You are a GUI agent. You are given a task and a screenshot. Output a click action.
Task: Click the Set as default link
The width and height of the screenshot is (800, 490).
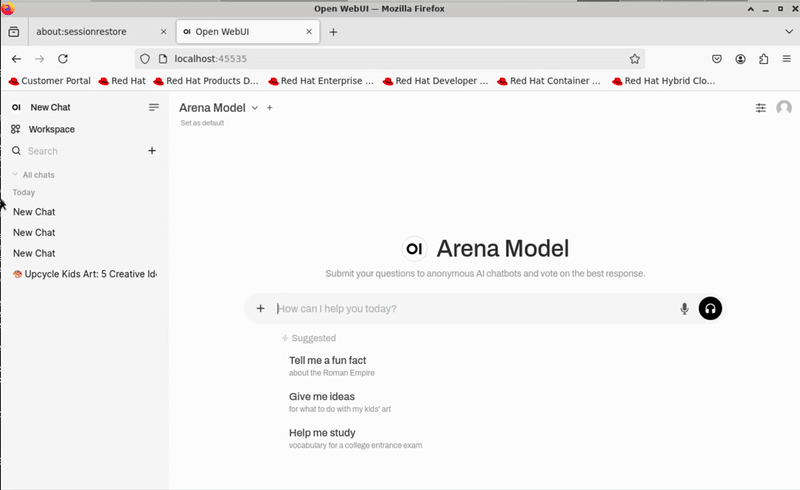coord(202,123)
